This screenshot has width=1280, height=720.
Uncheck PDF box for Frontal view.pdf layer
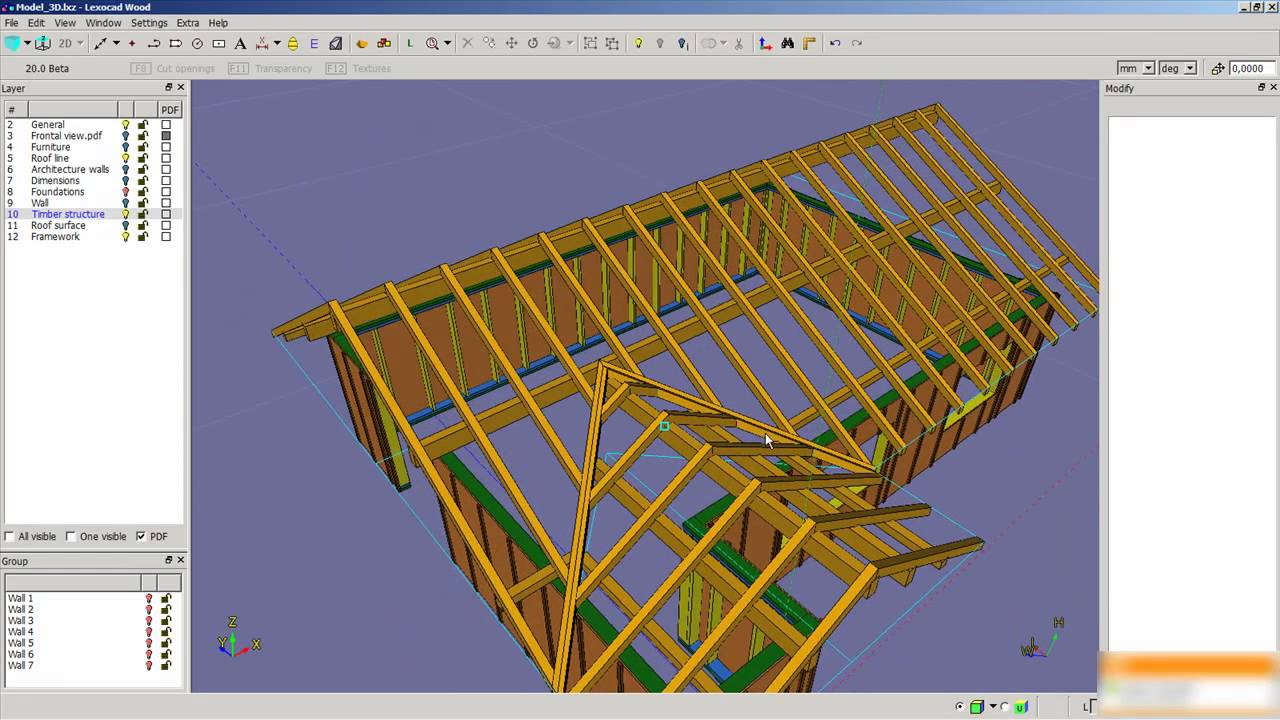coord(166,136)
